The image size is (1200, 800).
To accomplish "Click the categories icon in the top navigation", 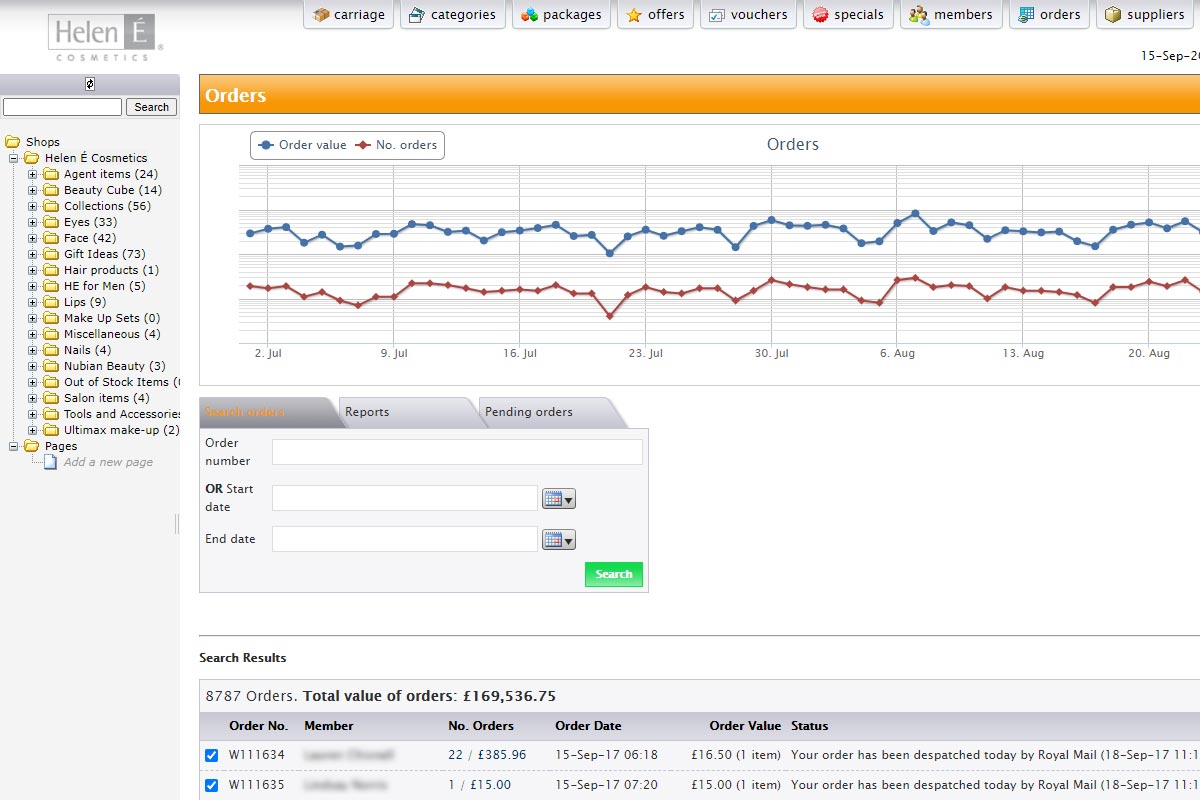I will (x=416, y=15).
